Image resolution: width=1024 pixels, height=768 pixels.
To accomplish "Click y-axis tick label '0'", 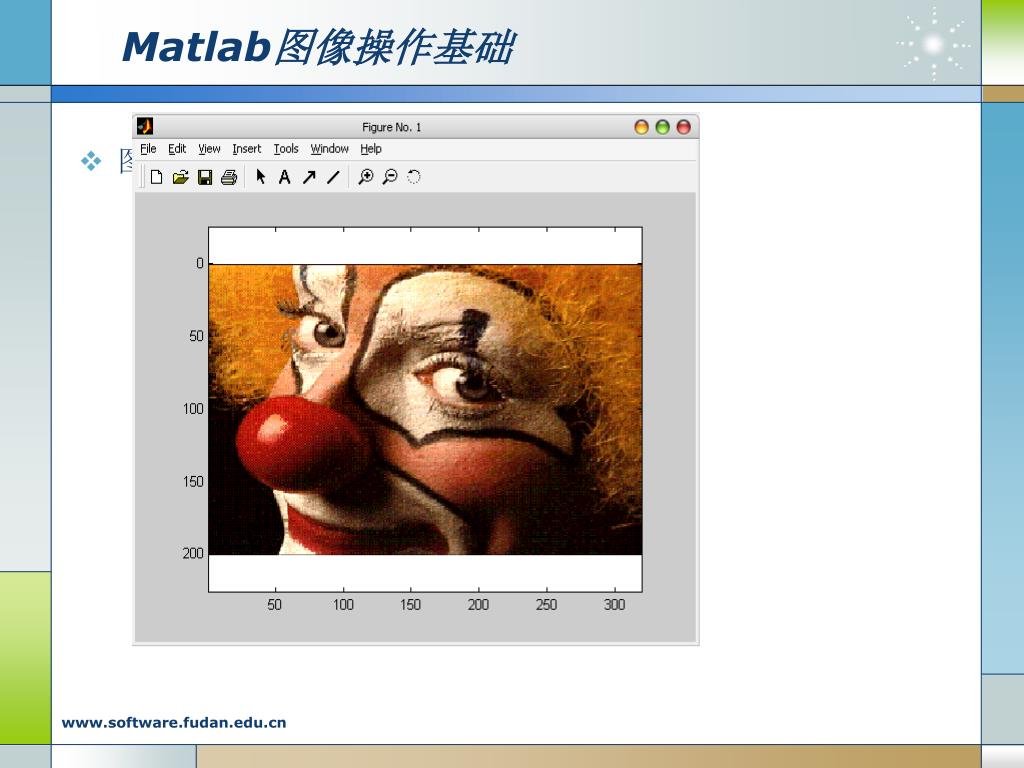I will (200, 263).
